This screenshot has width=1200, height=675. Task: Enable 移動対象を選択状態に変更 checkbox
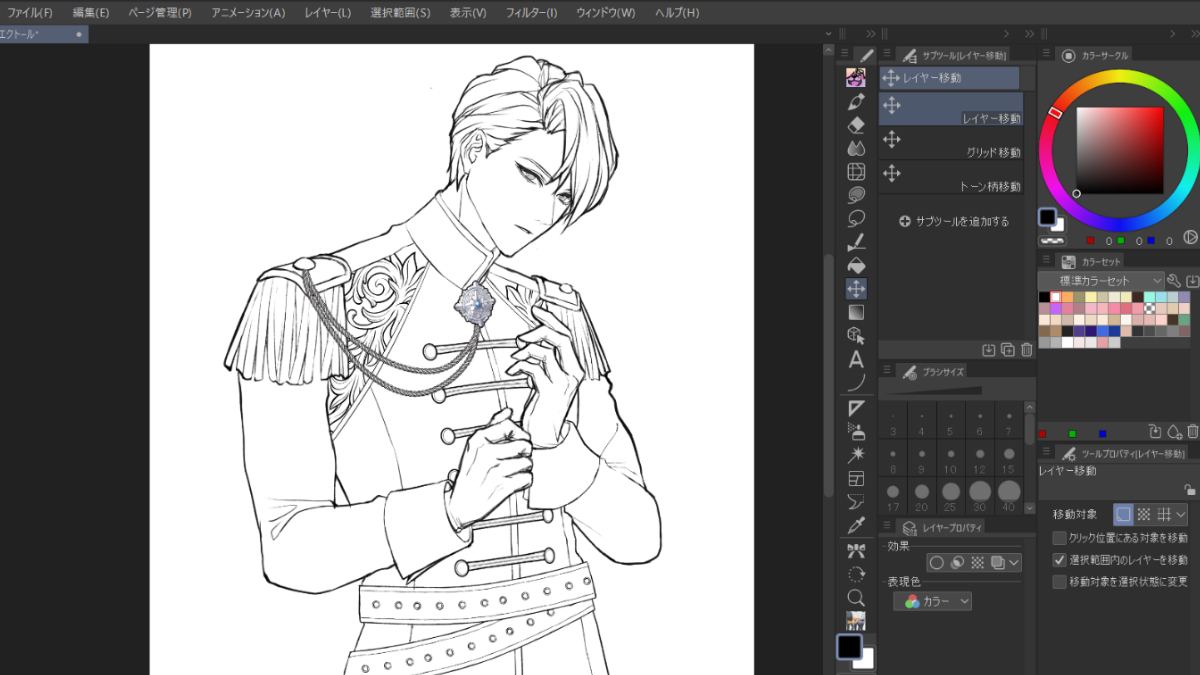[1060, 582]
